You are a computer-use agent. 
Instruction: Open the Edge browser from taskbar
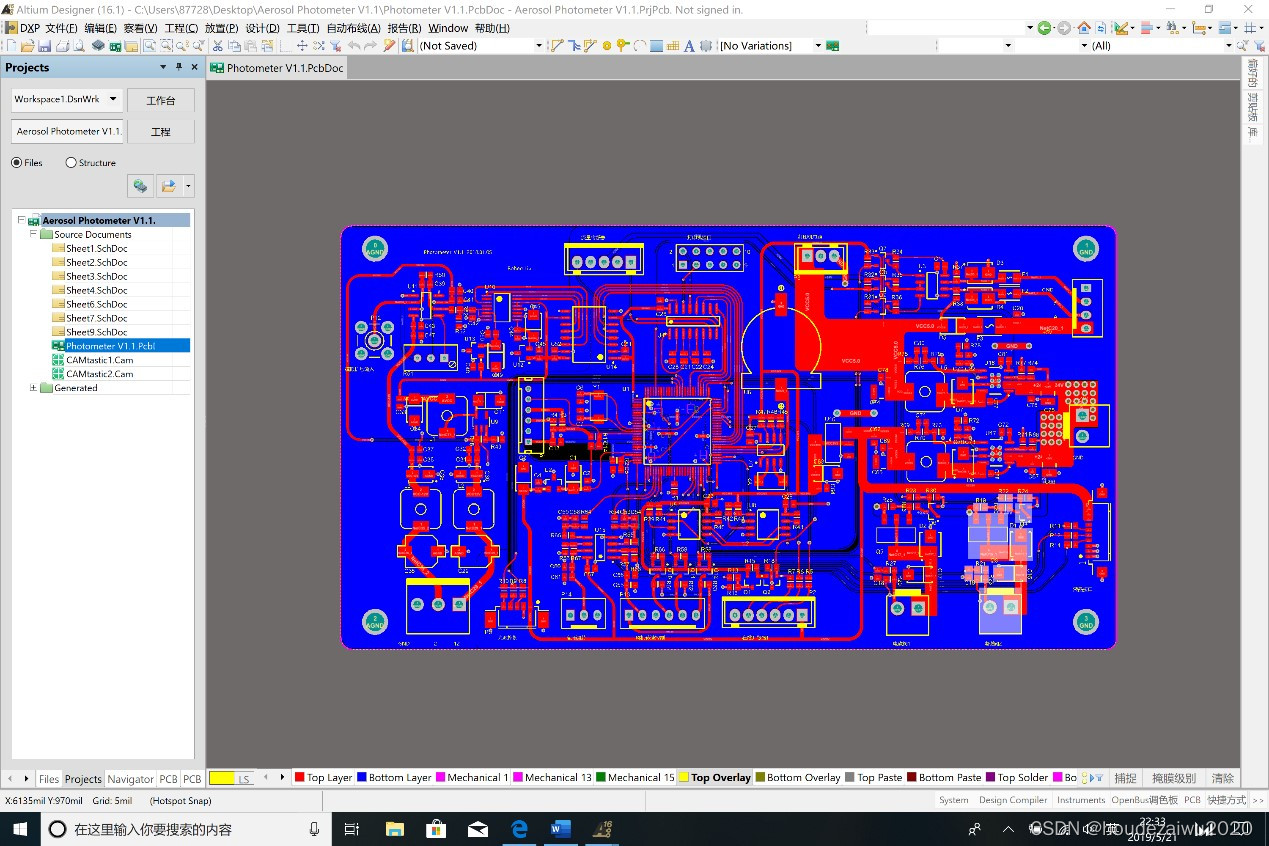pyautogui.click(x=519, y=829)
